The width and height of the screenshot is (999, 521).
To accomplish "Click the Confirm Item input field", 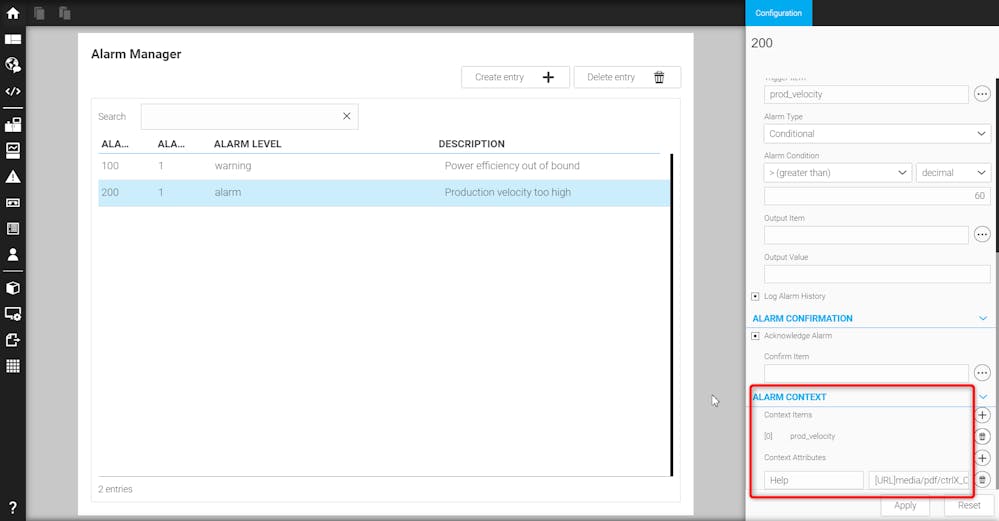I will pos(866,373).
